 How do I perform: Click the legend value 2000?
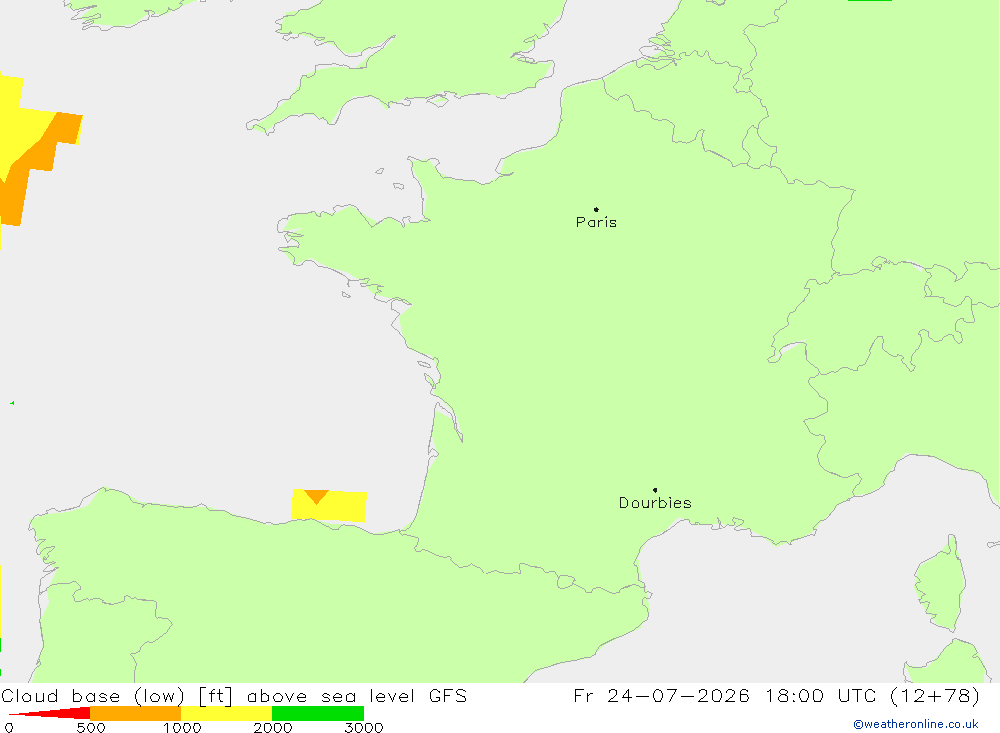273,727
